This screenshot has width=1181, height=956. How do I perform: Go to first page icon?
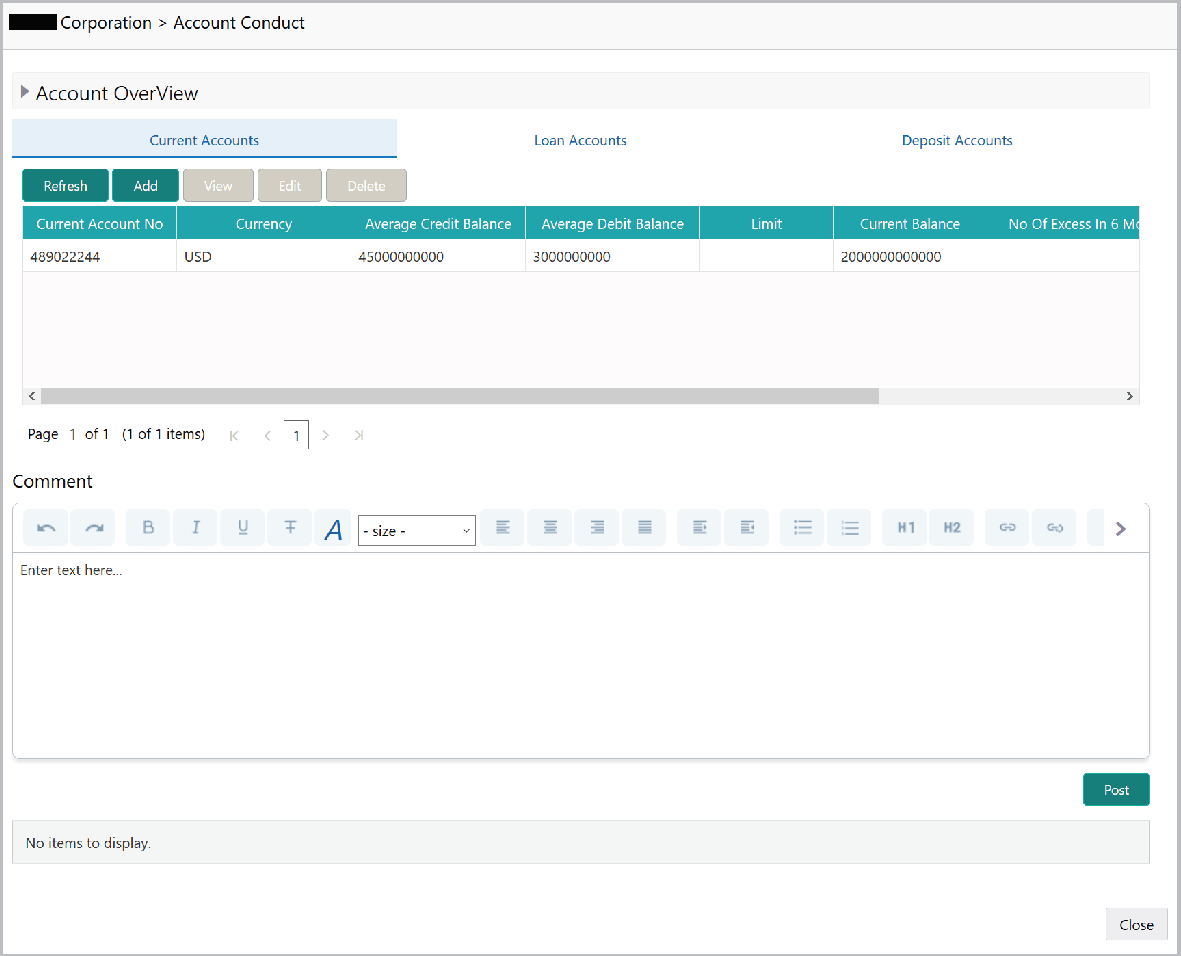[x=233, y=435]
